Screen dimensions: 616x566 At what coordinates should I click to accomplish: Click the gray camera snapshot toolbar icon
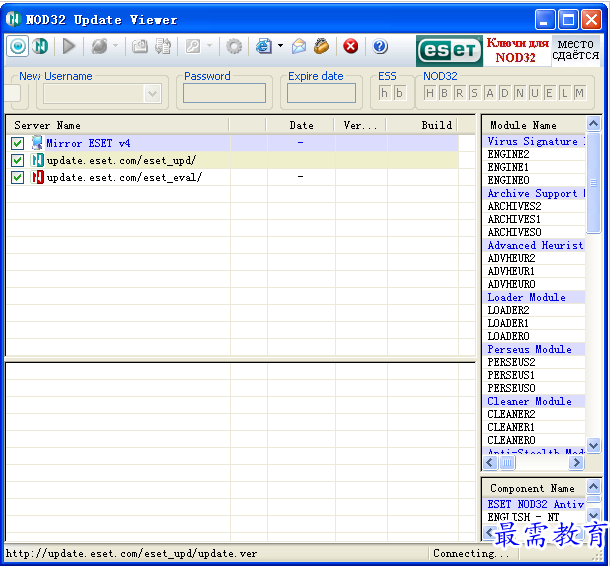point(140,46)
